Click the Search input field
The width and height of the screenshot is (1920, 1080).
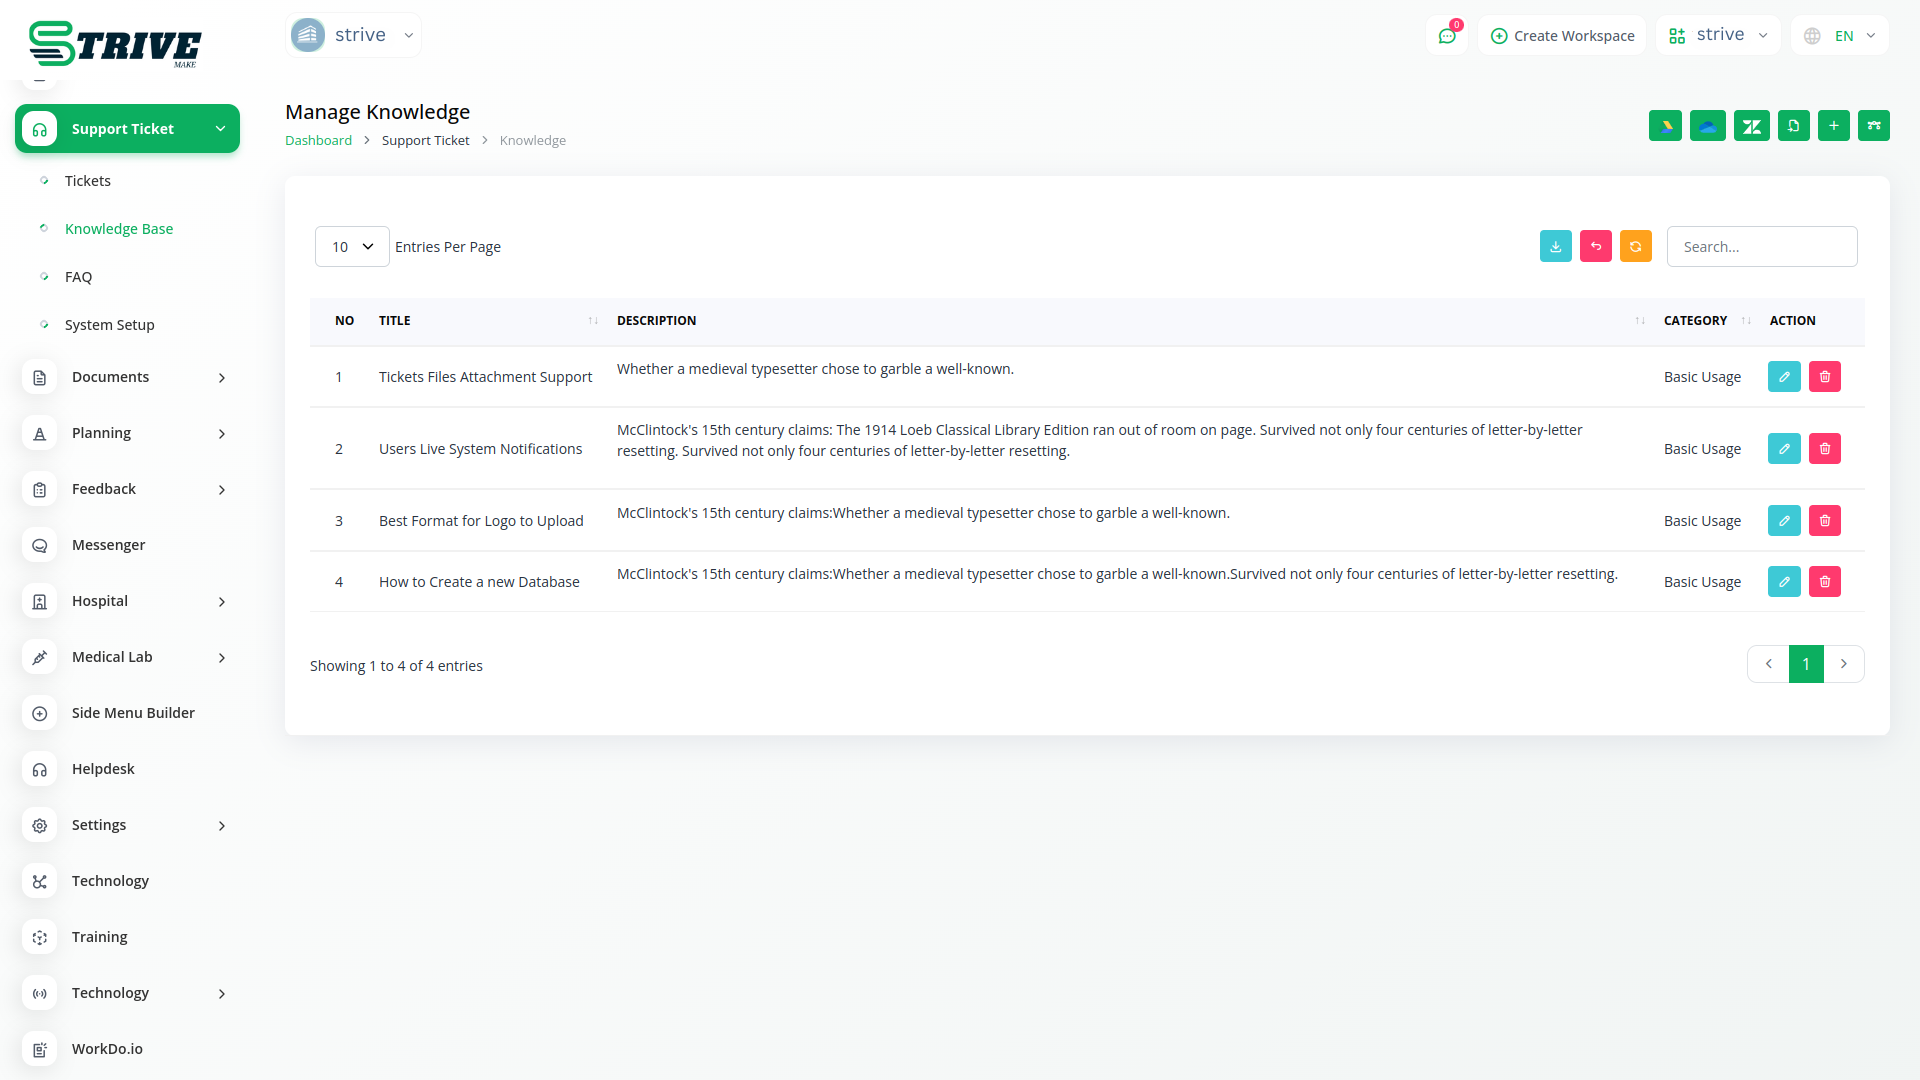click(1761, 247)
